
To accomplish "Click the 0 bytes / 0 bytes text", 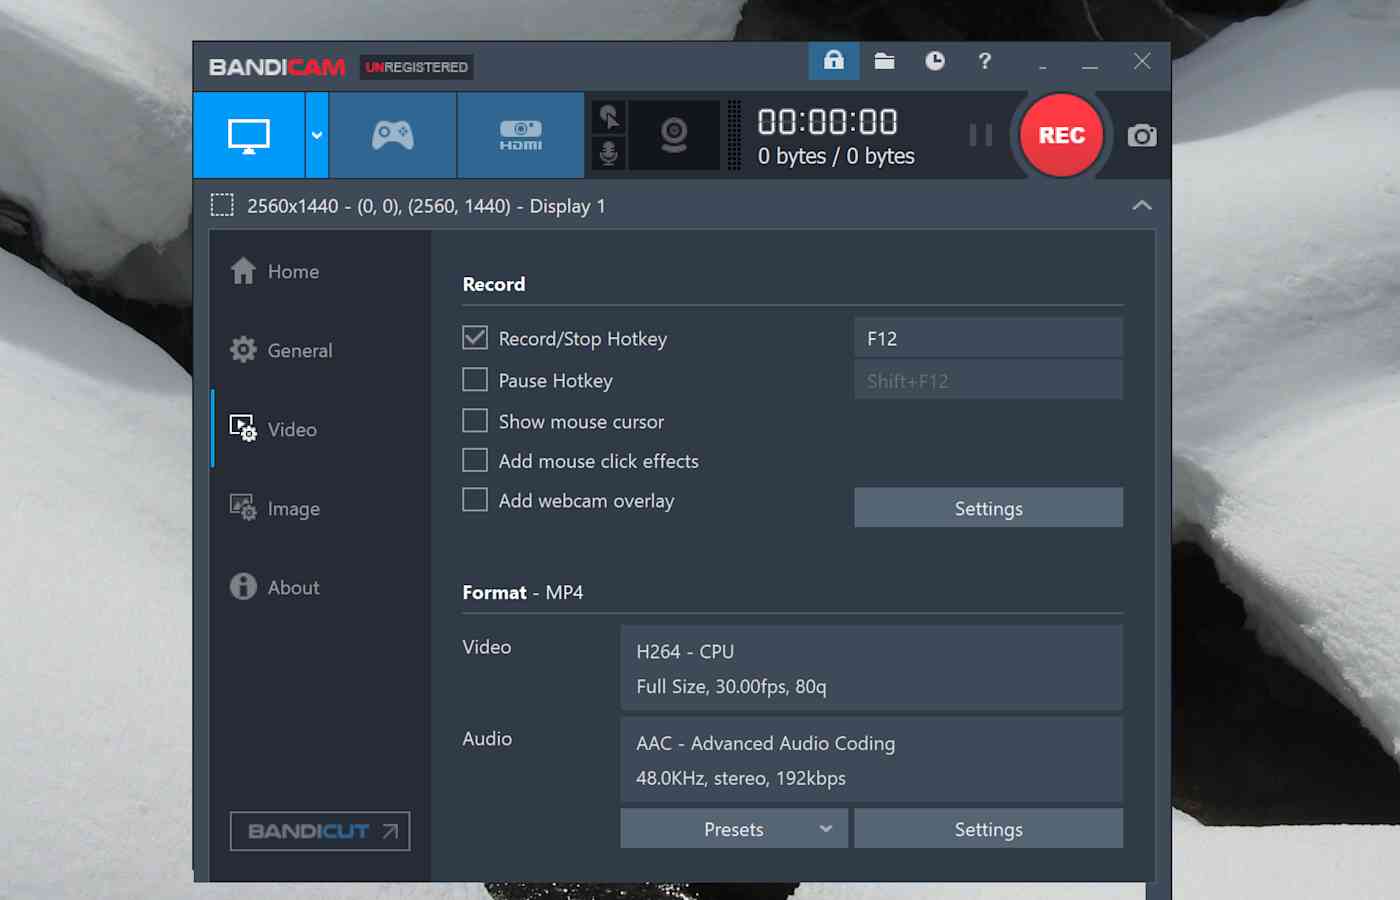I will point(836,156).
